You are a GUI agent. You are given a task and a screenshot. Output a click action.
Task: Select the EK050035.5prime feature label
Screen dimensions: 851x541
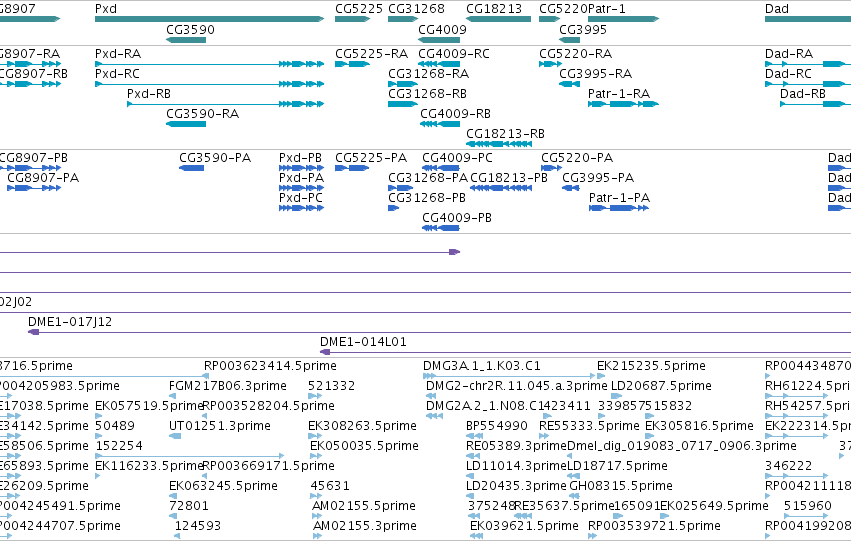click(x=365, y=446)
